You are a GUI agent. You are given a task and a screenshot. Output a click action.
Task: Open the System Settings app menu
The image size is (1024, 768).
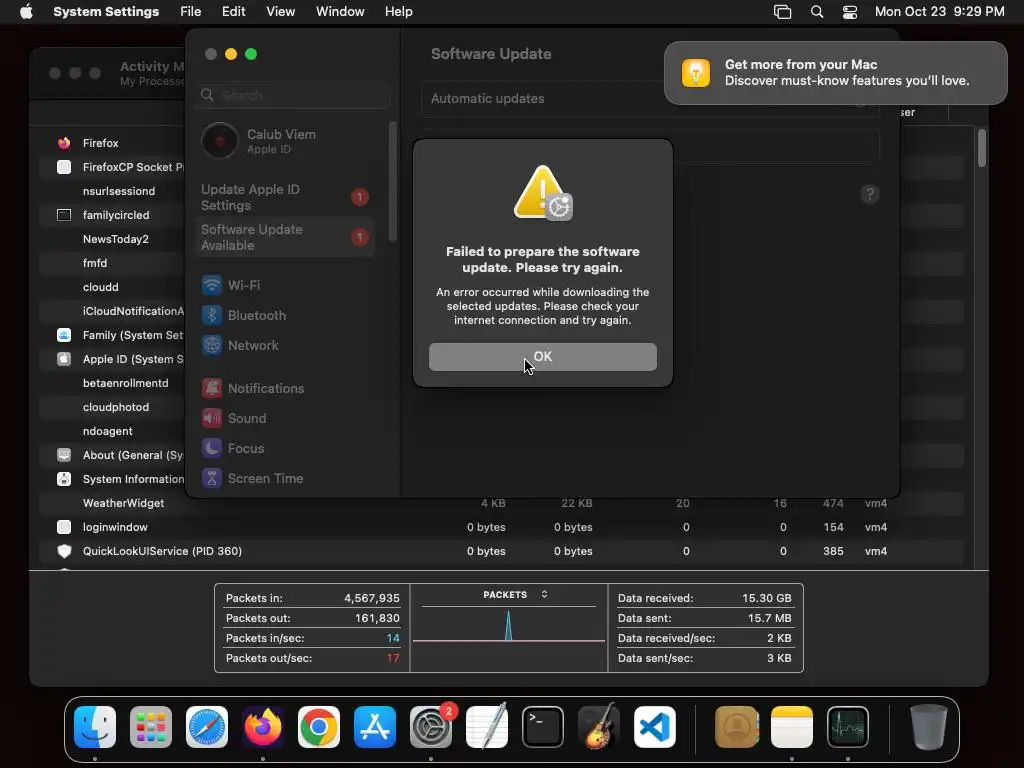tap(106, 12)
